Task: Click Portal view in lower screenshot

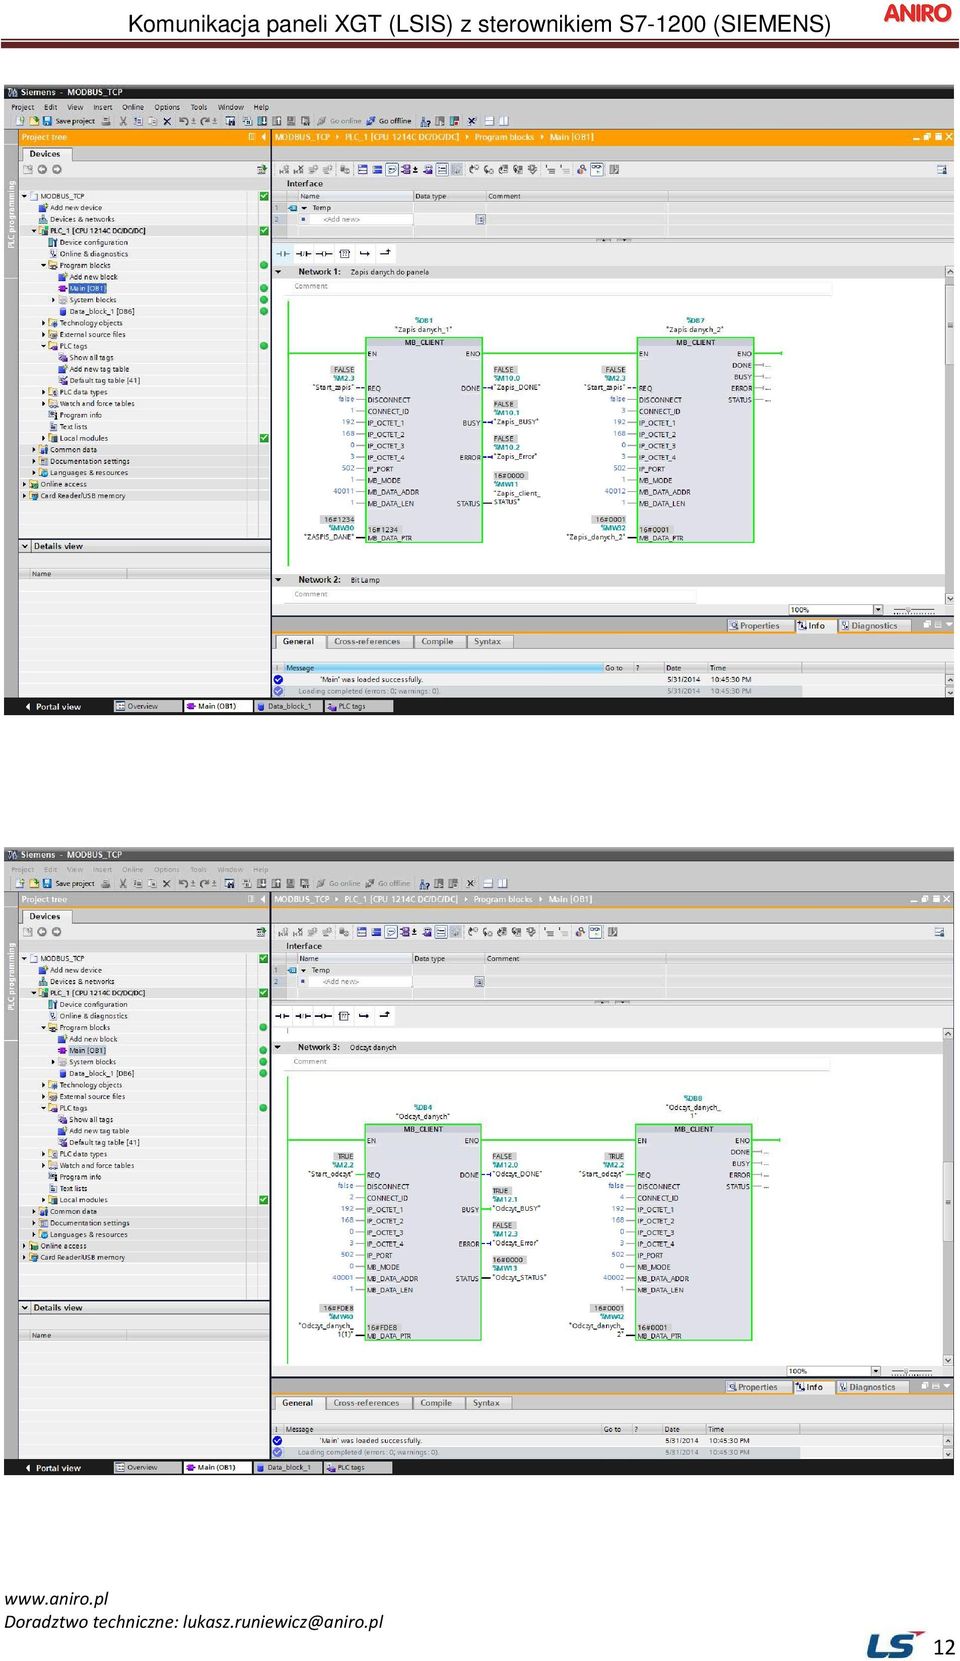Action: [x=52, y=1468]
